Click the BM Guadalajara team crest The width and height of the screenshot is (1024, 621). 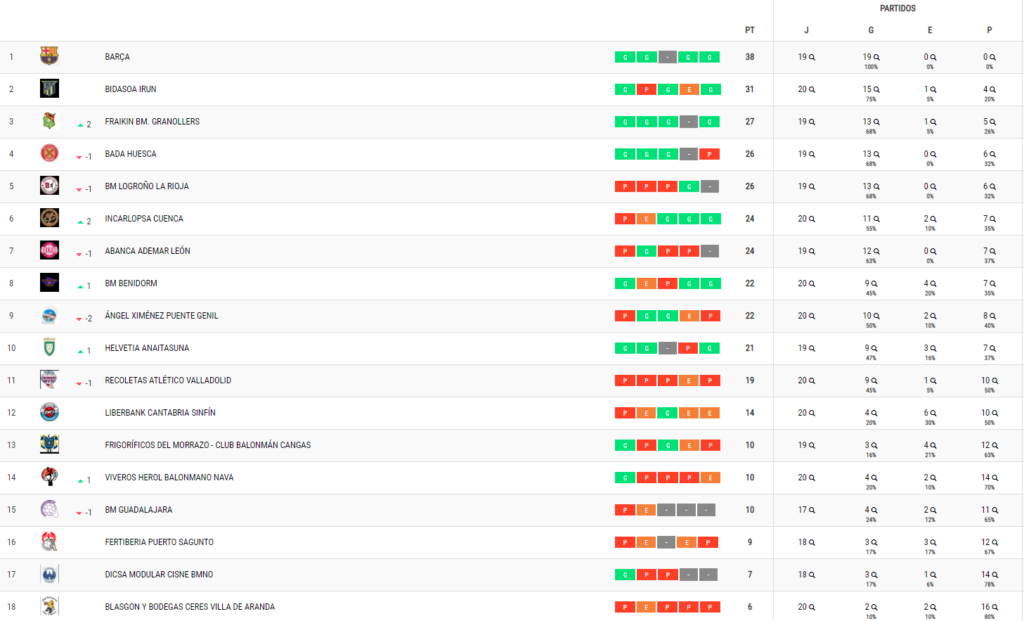click(49, 509)
